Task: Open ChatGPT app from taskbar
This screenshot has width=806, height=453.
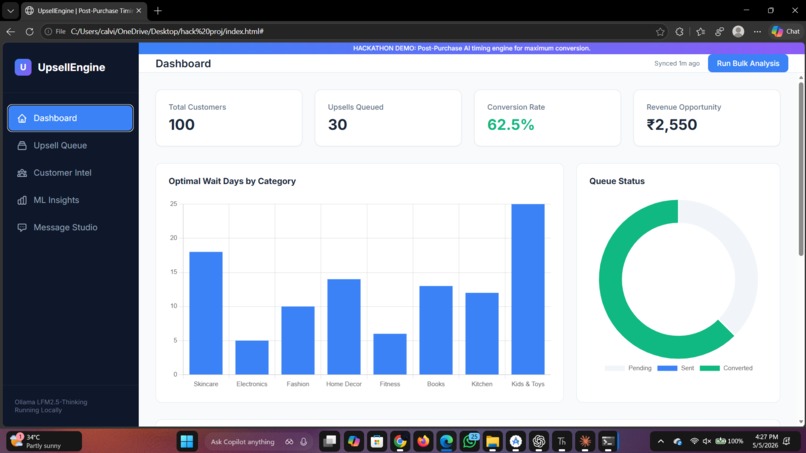Action: point(539,441)
